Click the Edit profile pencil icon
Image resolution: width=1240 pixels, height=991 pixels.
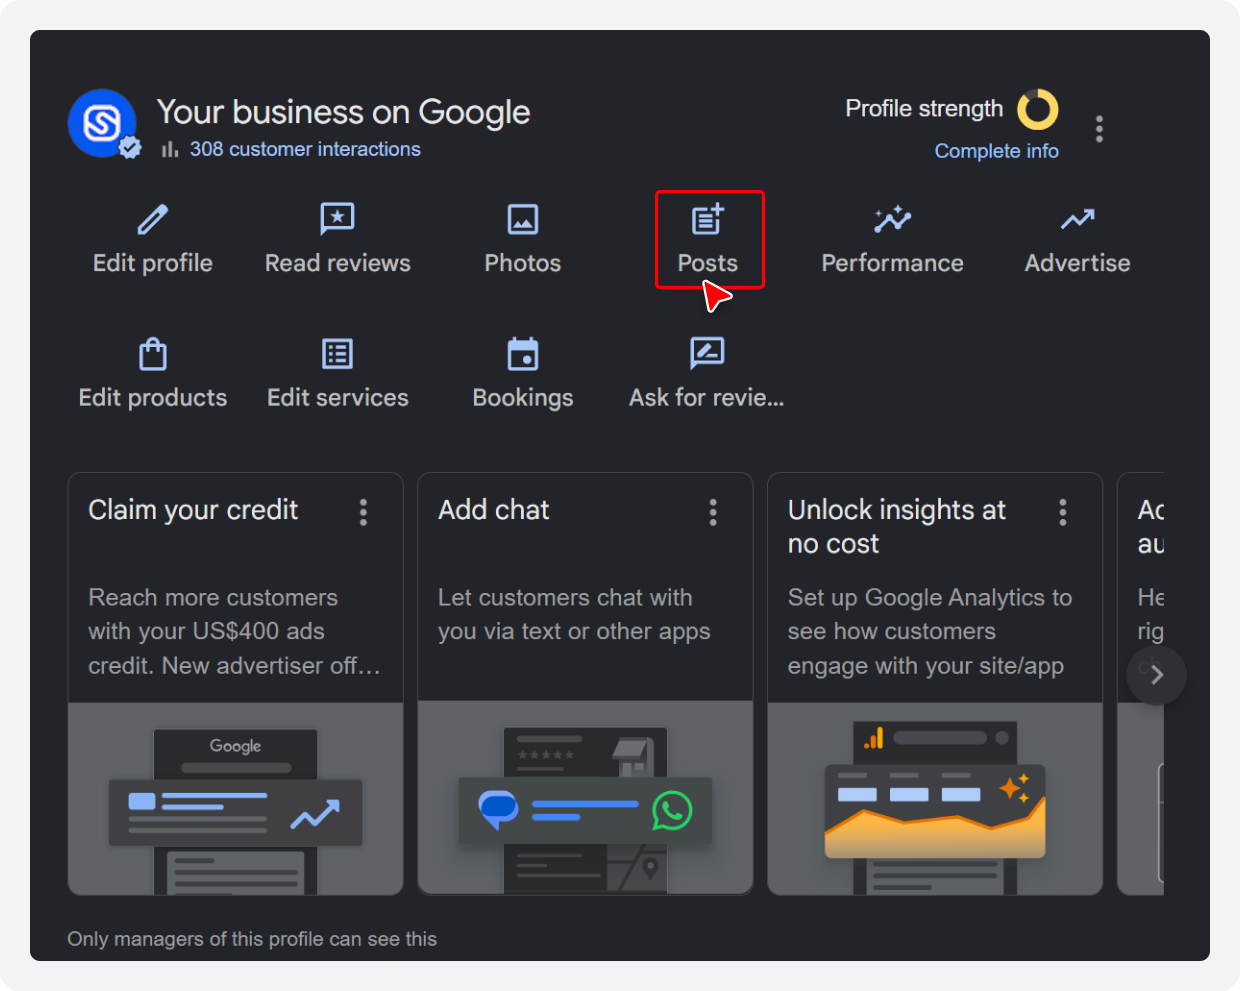pyautogui.click(x=153, y=219)
